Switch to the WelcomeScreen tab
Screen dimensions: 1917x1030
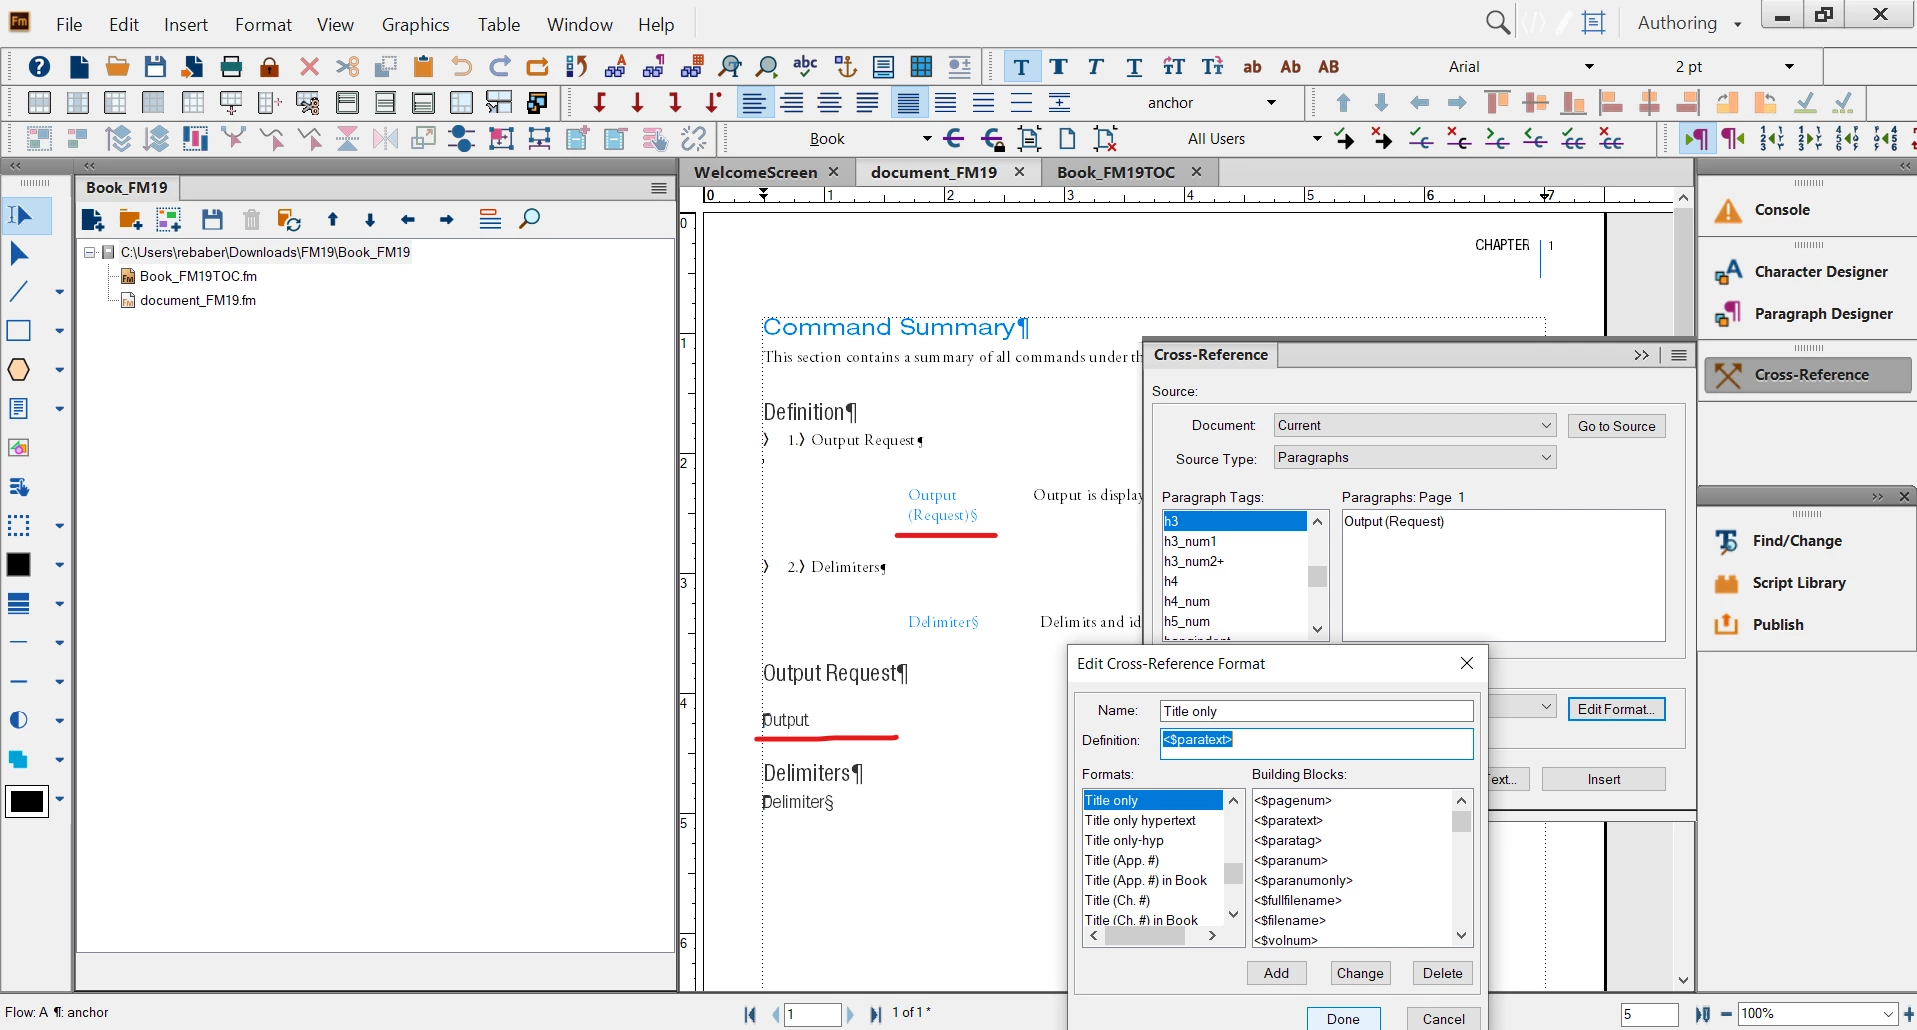755,172
